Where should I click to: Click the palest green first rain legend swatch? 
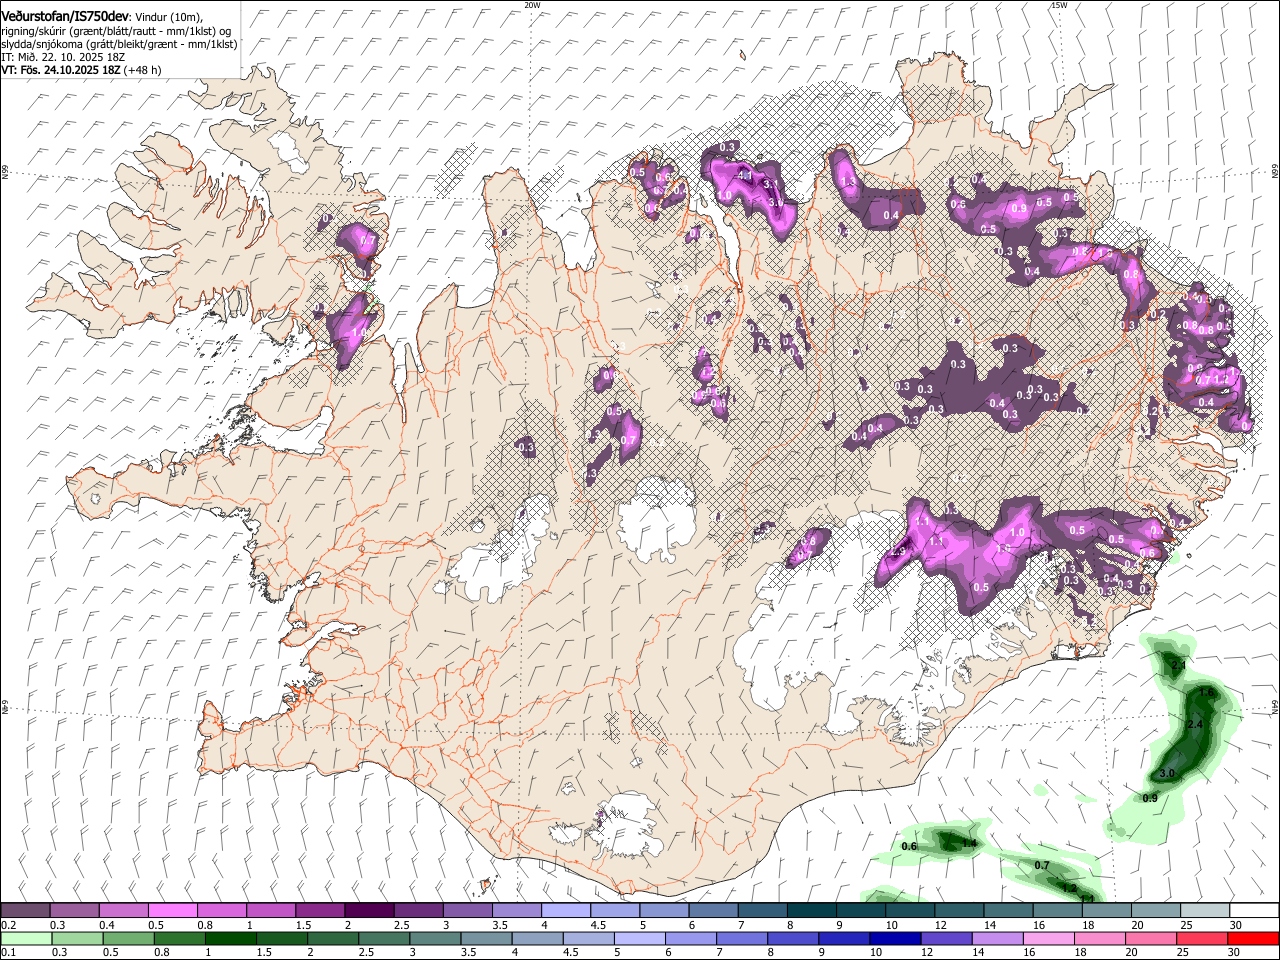click(25, 938)
